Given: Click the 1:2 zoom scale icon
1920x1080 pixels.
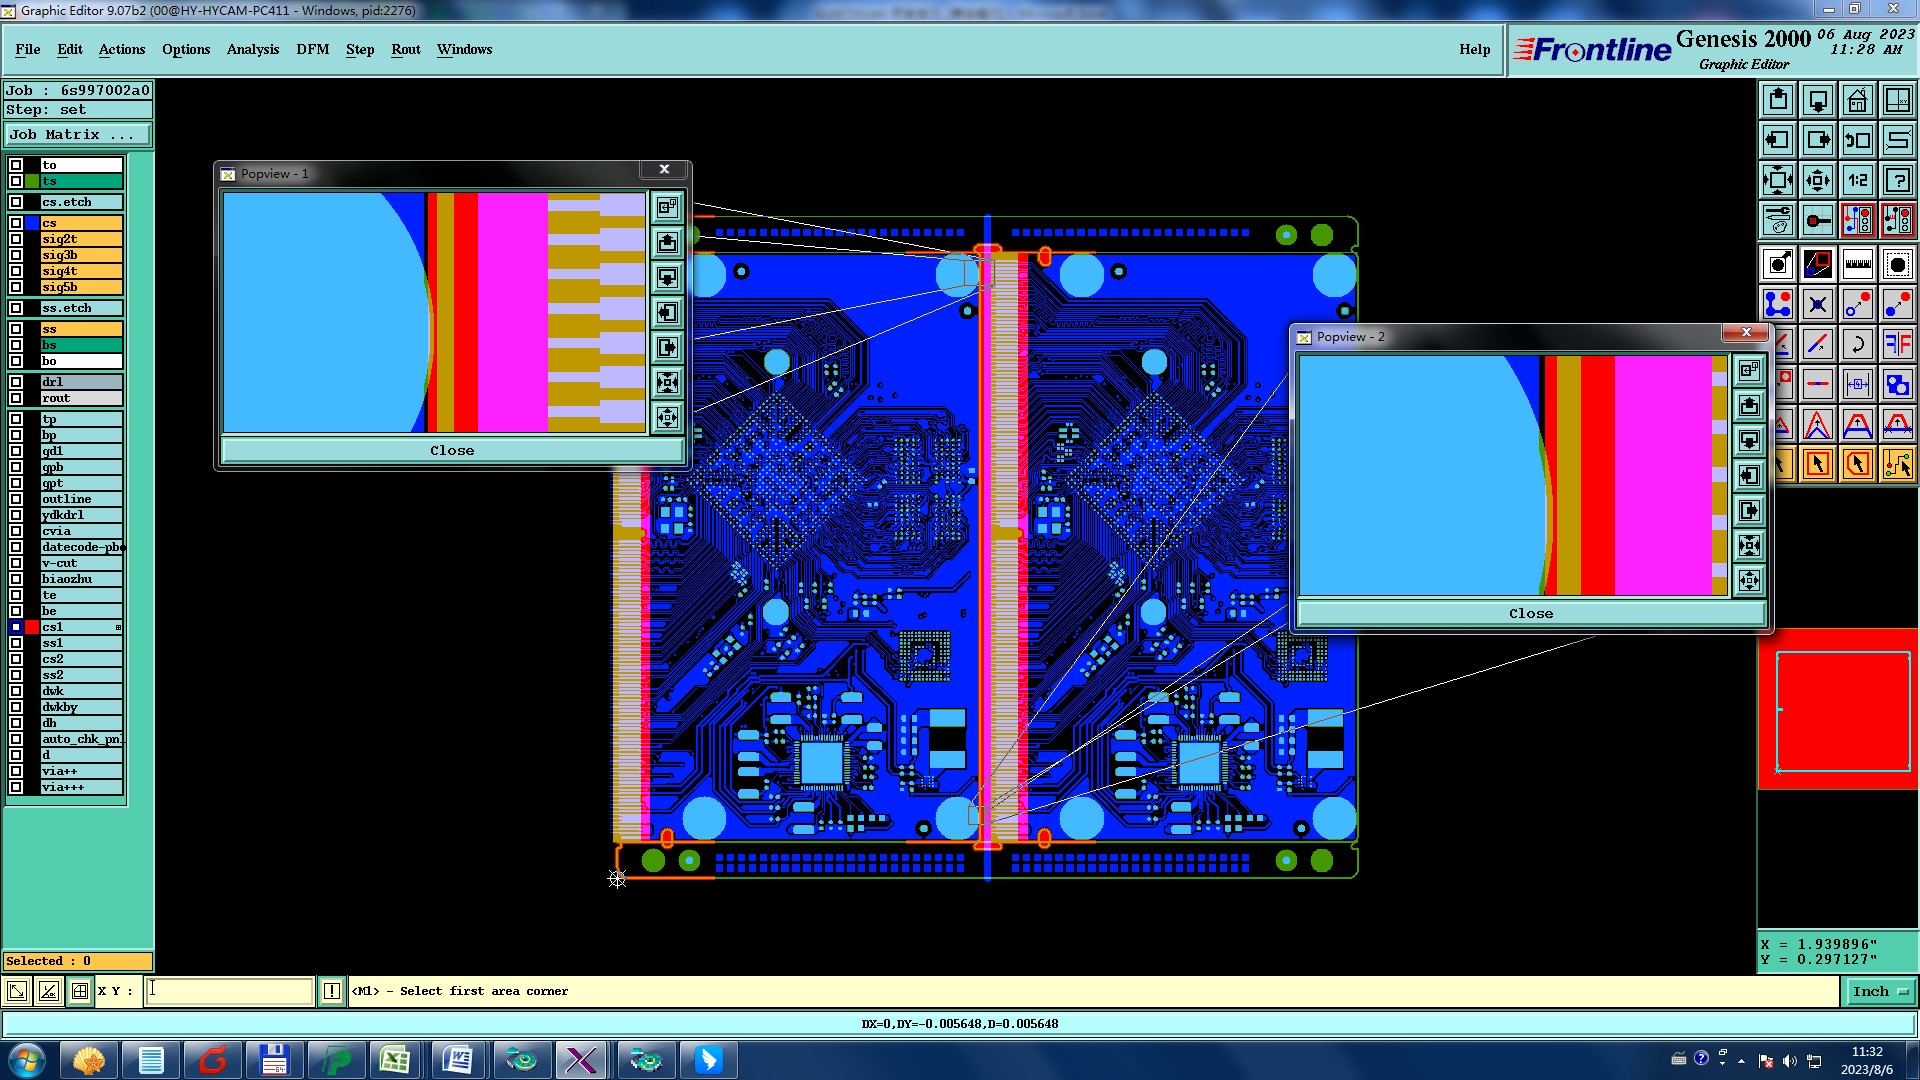Looking at the screenshot, I should click(1857, 180).
